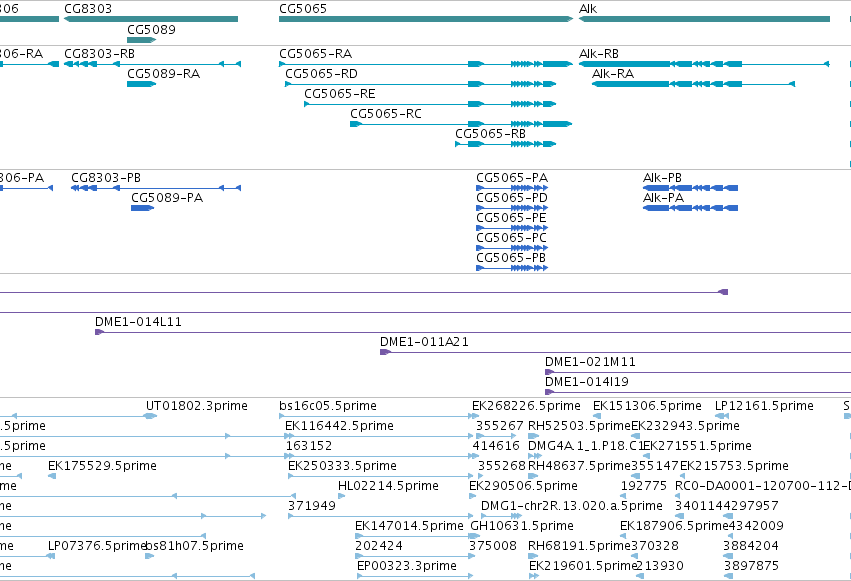Viewport: 851px width, 581px height.
Task: Click the DME1-021M11 BAC clone label
Action: tap(590, 362)
